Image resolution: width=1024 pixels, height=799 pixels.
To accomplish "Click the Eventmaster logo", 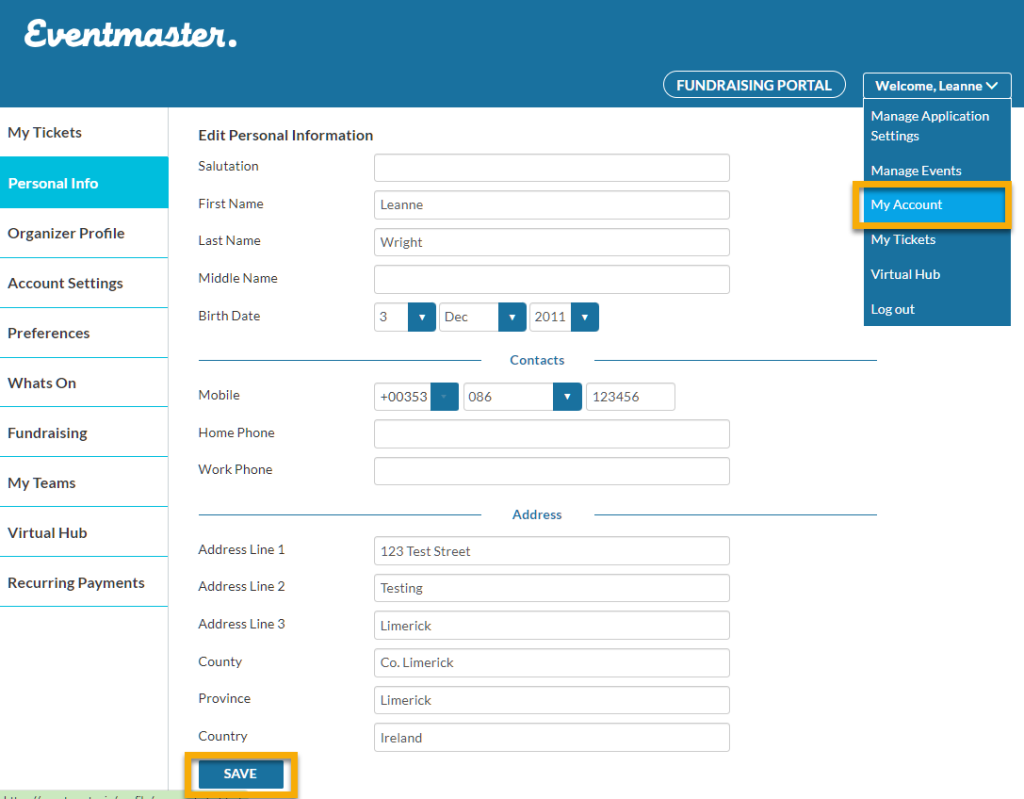I will [x=131, y=34].
